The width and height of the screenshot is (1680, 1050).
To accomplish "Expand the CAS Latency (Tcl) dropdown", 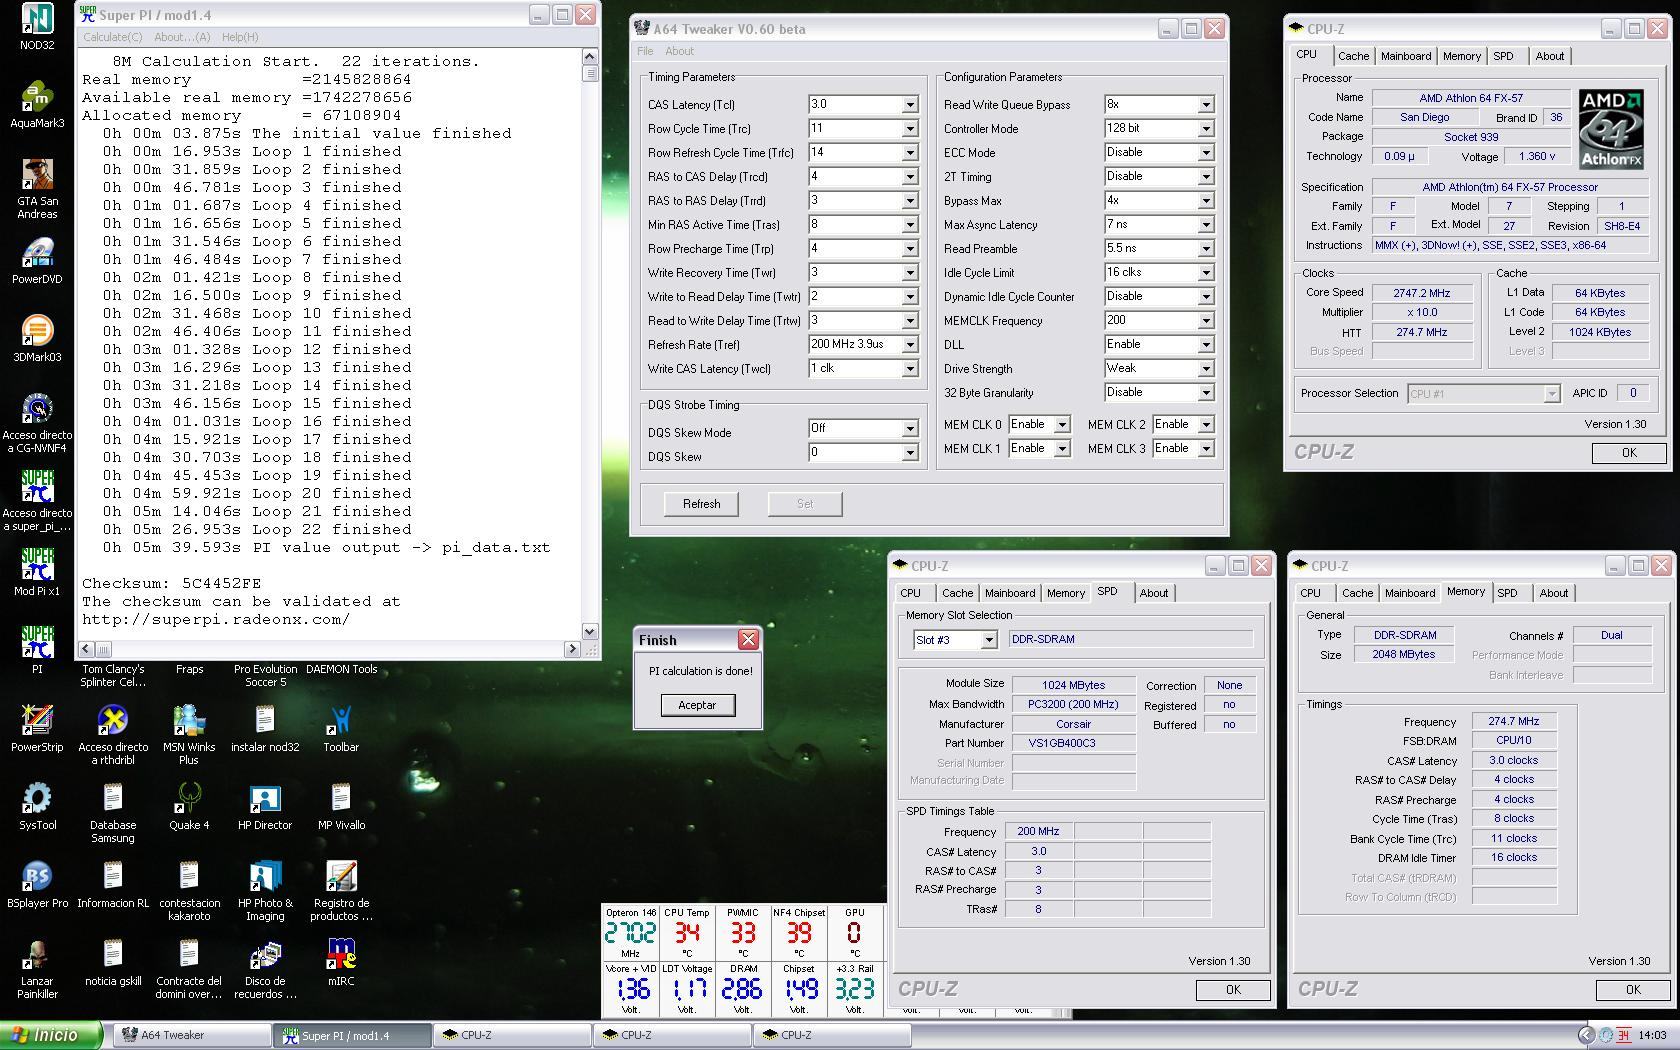I will click(x=910, y=105).
